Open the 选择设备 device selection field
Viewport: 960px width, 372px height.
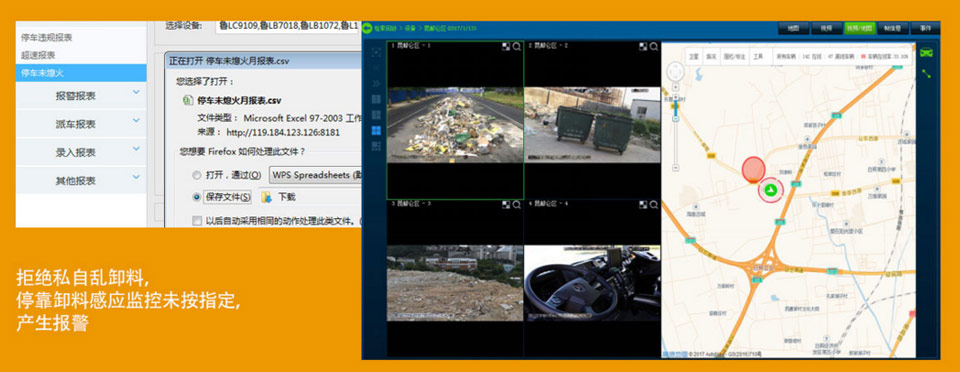click(x=288, y=26)
